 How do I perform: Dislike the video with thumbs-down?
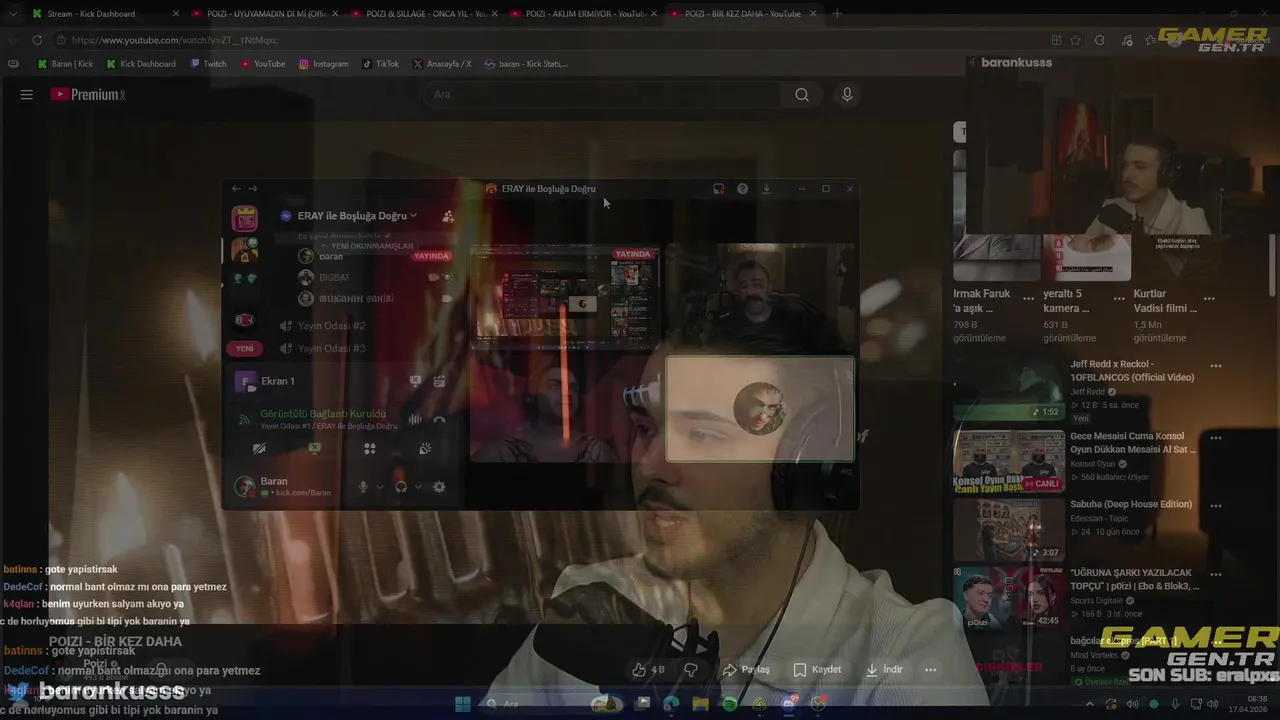(690, 670)
